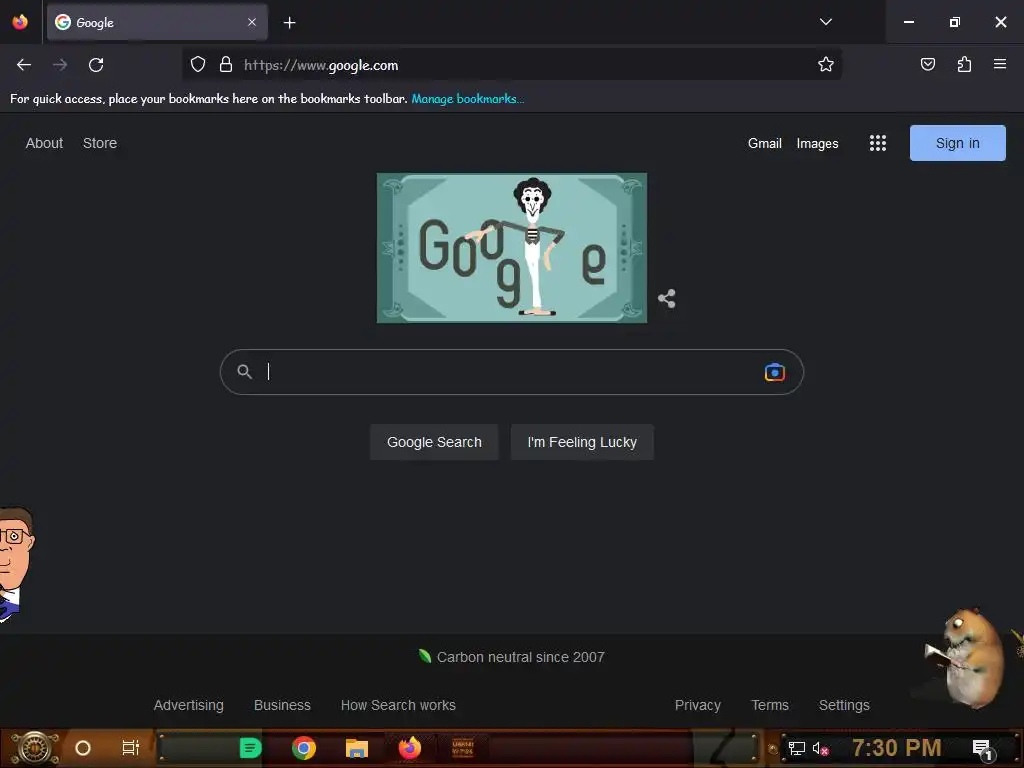The image size is (1024, 768).
Task: Open the Advertising footer link
Action: click(189, 705)
